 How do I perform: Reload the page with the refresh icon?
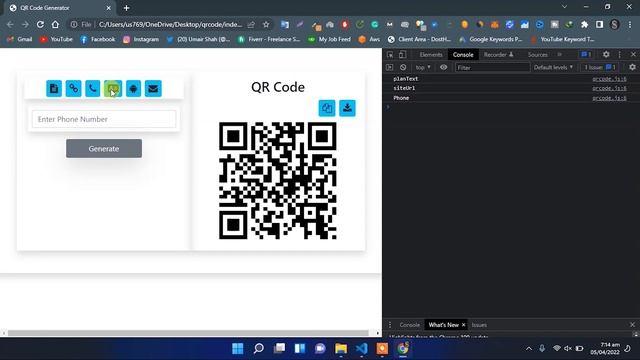40,24
